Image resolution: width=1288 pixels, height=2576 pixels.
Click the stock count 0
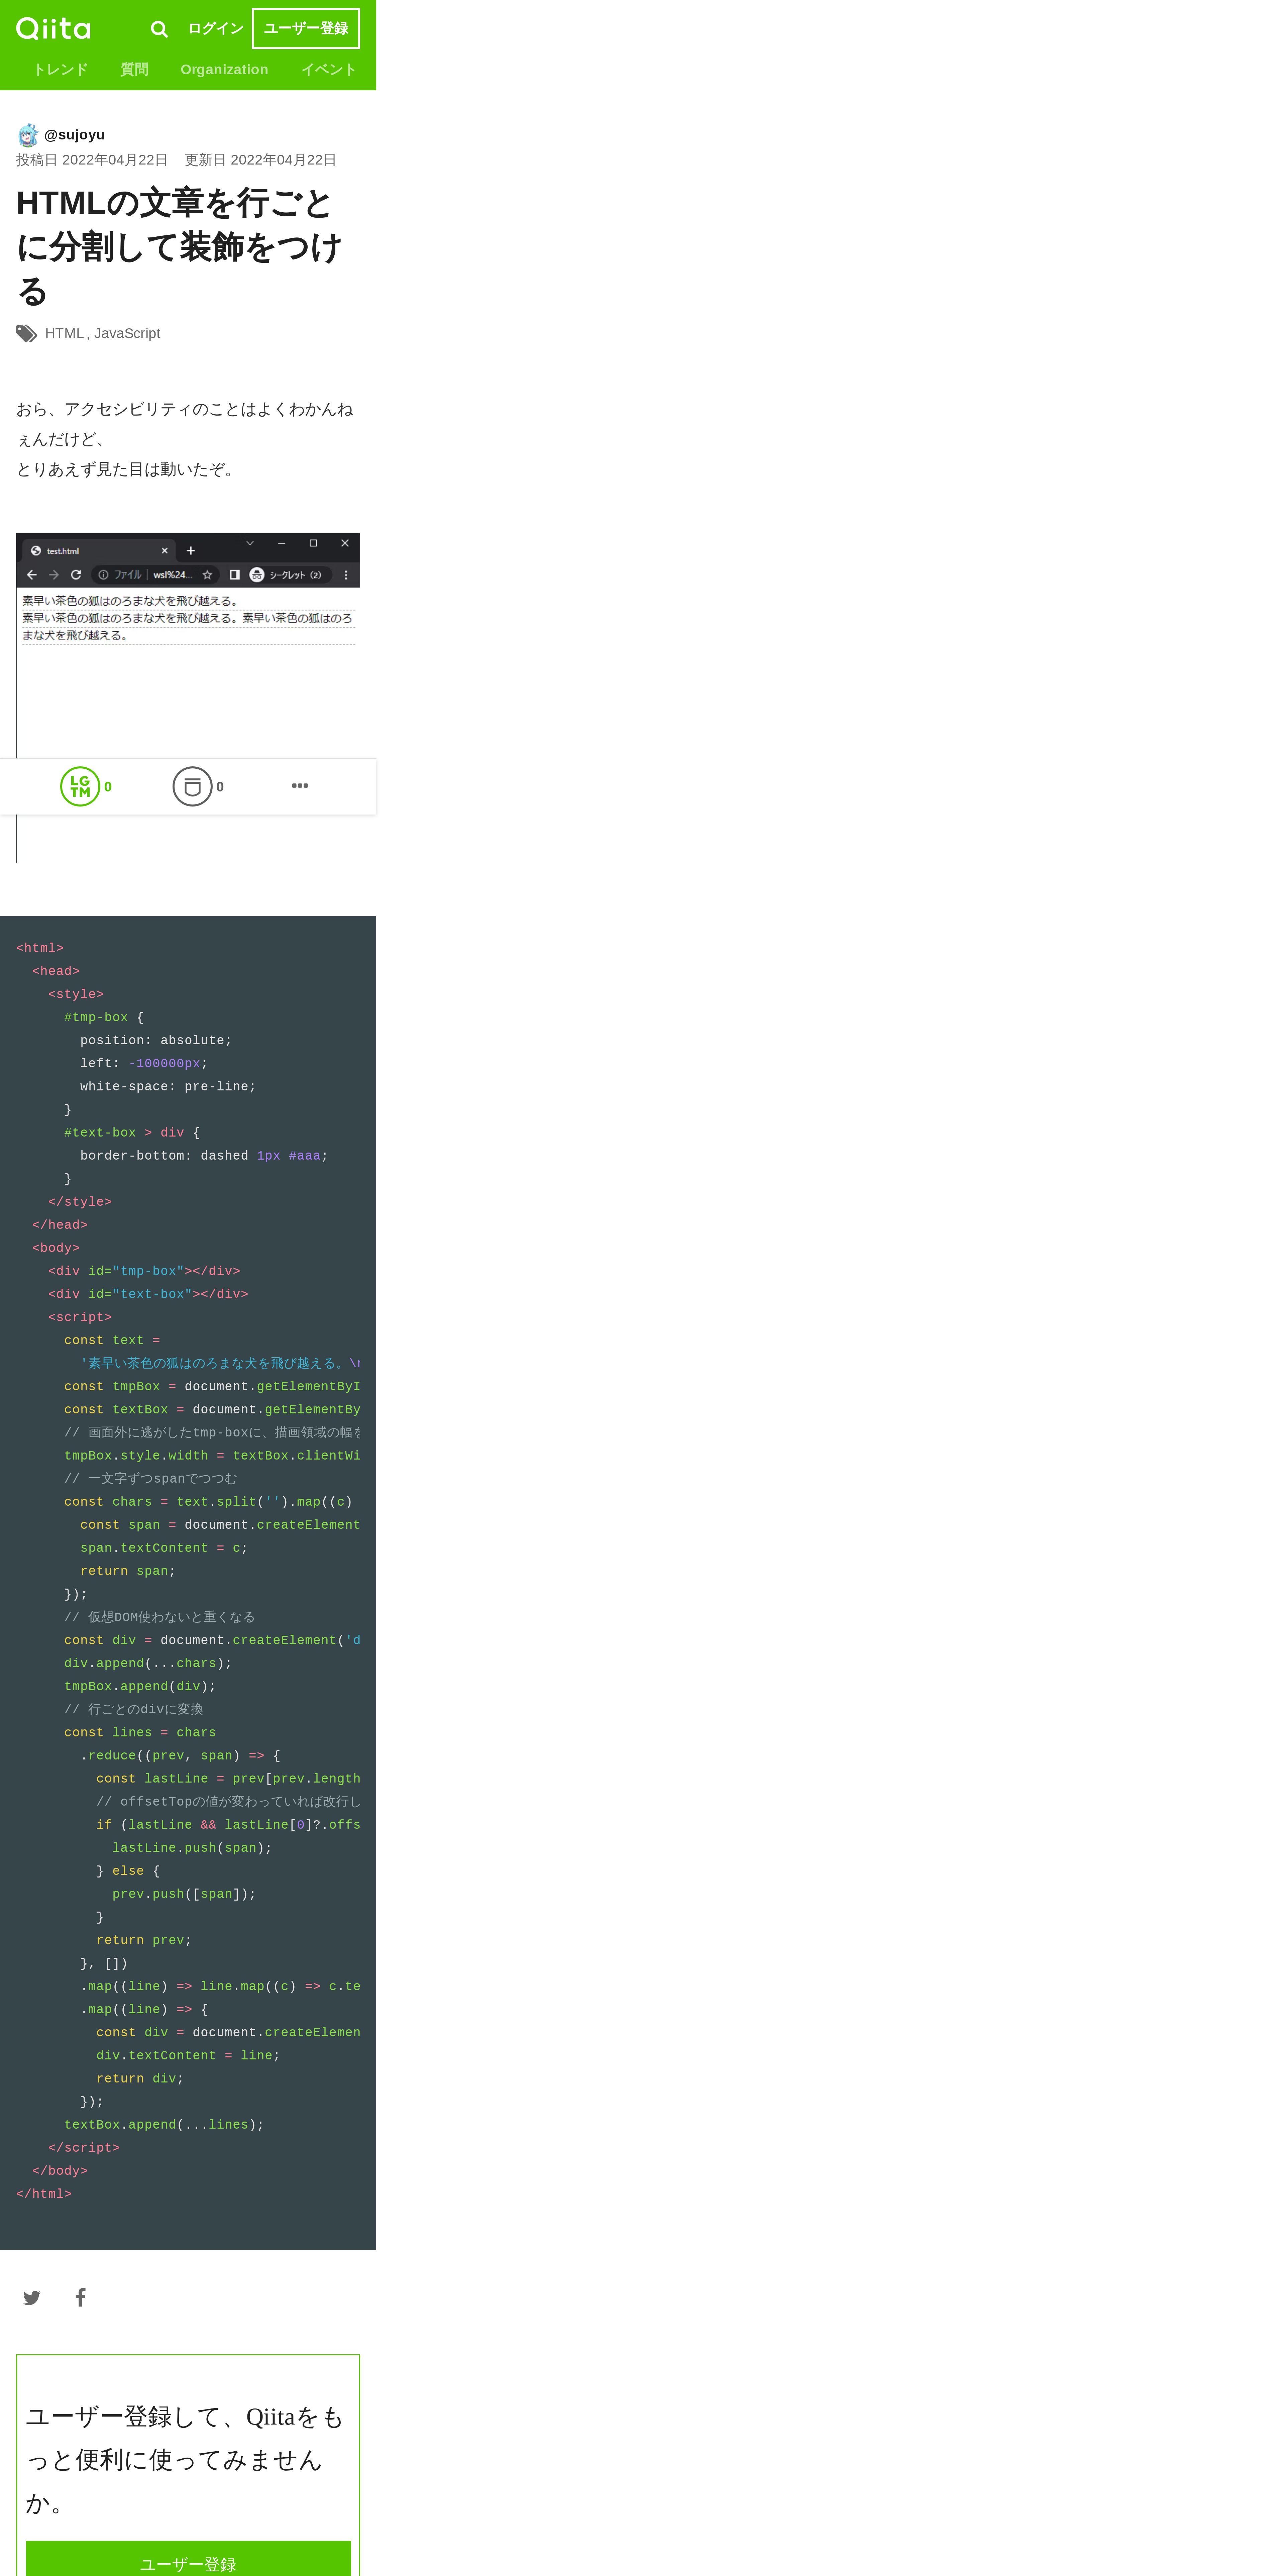220,787
